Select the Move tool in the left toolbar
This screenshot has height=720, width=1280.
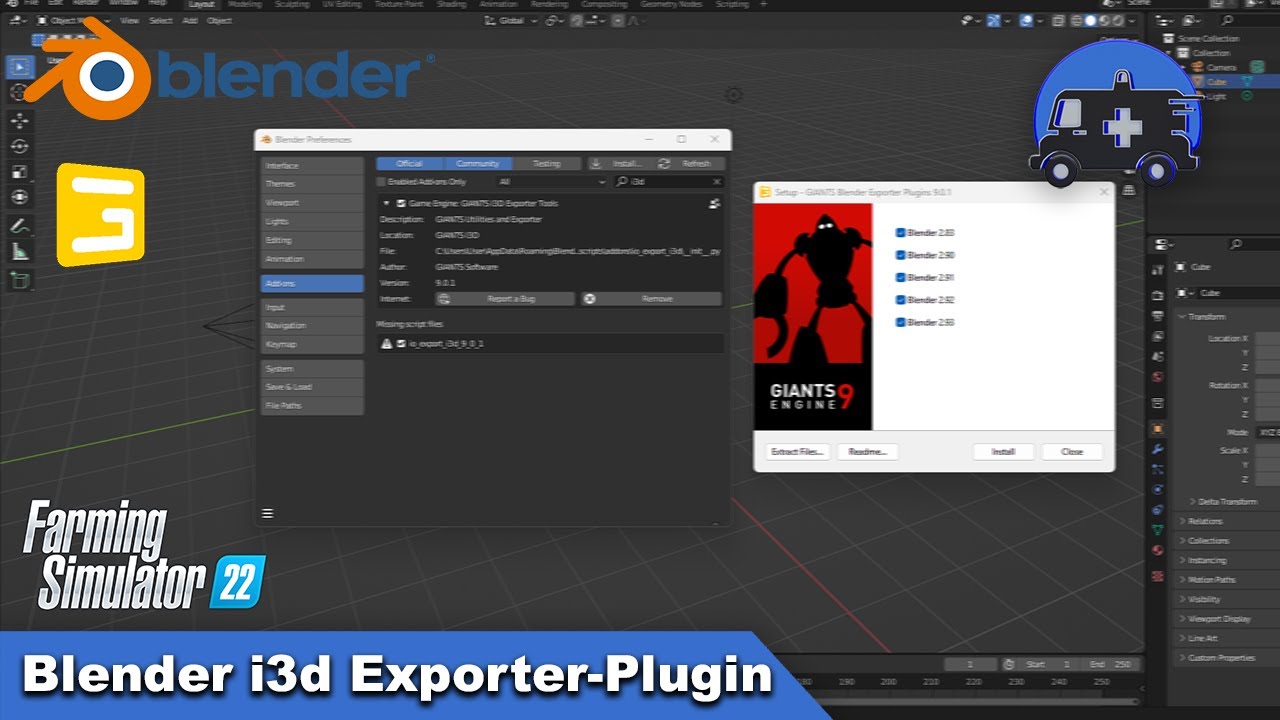pyautogui.click(x=20, y=120)
